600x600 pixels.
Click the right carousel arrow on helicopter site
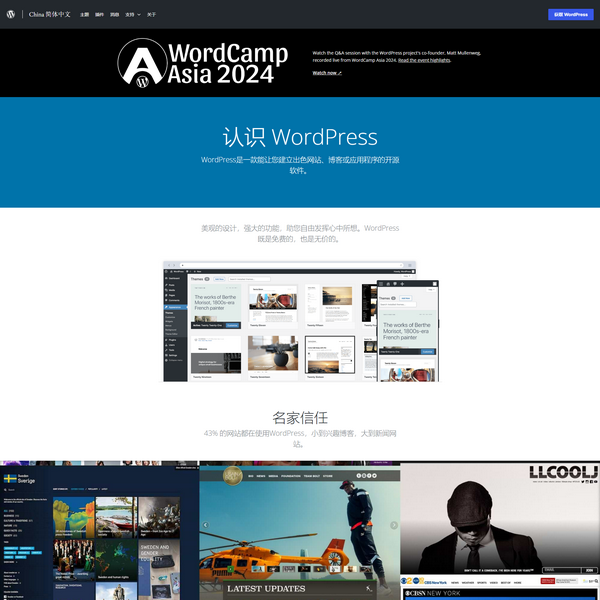point(394,525)
